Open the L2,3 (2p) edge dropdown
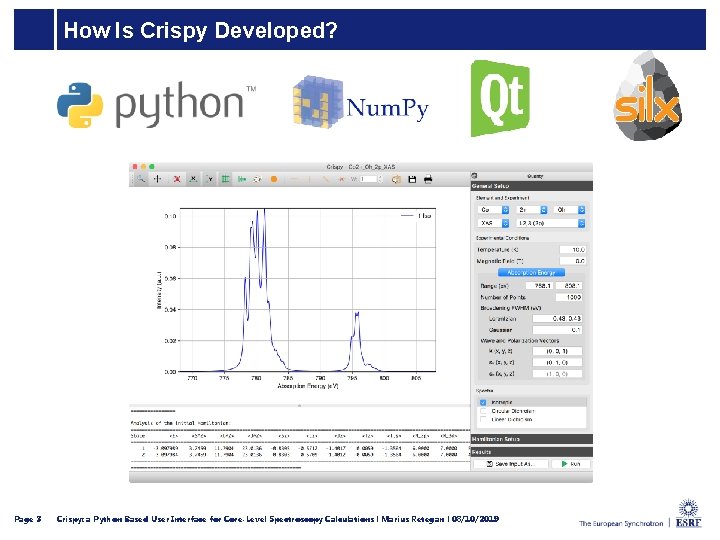The image size is (720, 540). [x=550, y=223]
